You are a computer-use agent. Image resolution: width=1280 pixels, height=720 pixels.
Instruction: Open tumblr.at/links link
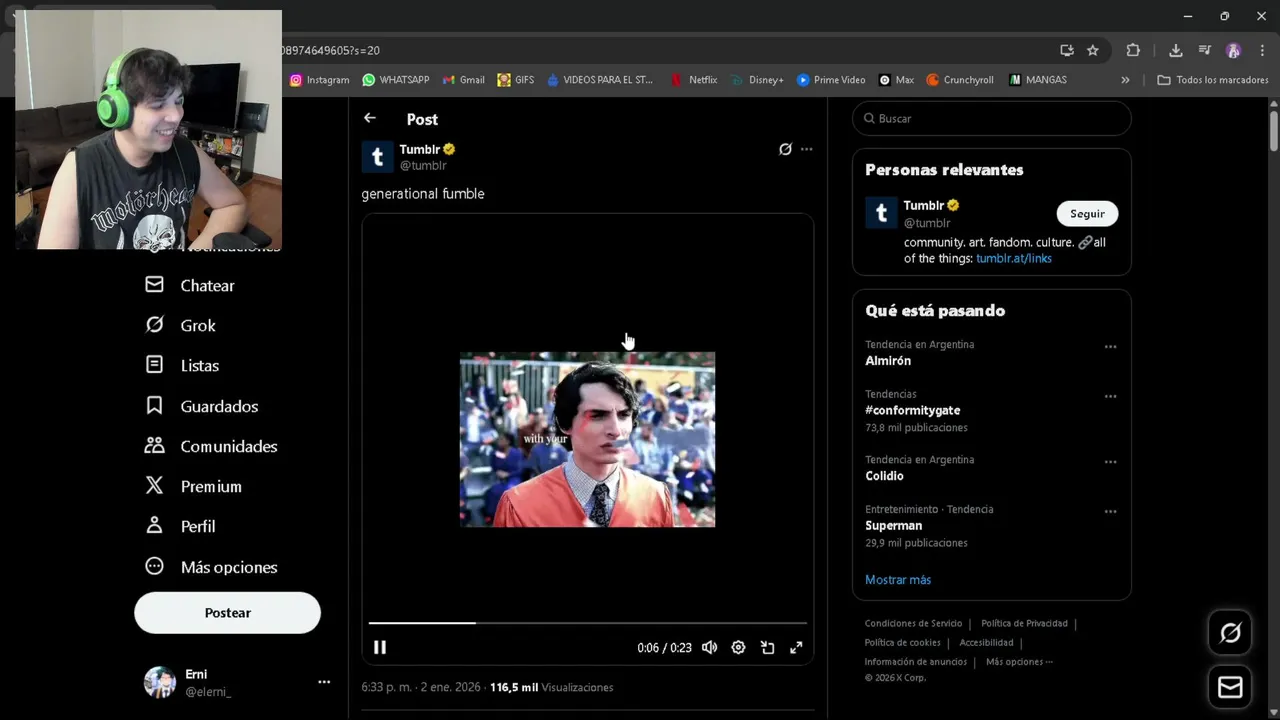[1014, 258]
